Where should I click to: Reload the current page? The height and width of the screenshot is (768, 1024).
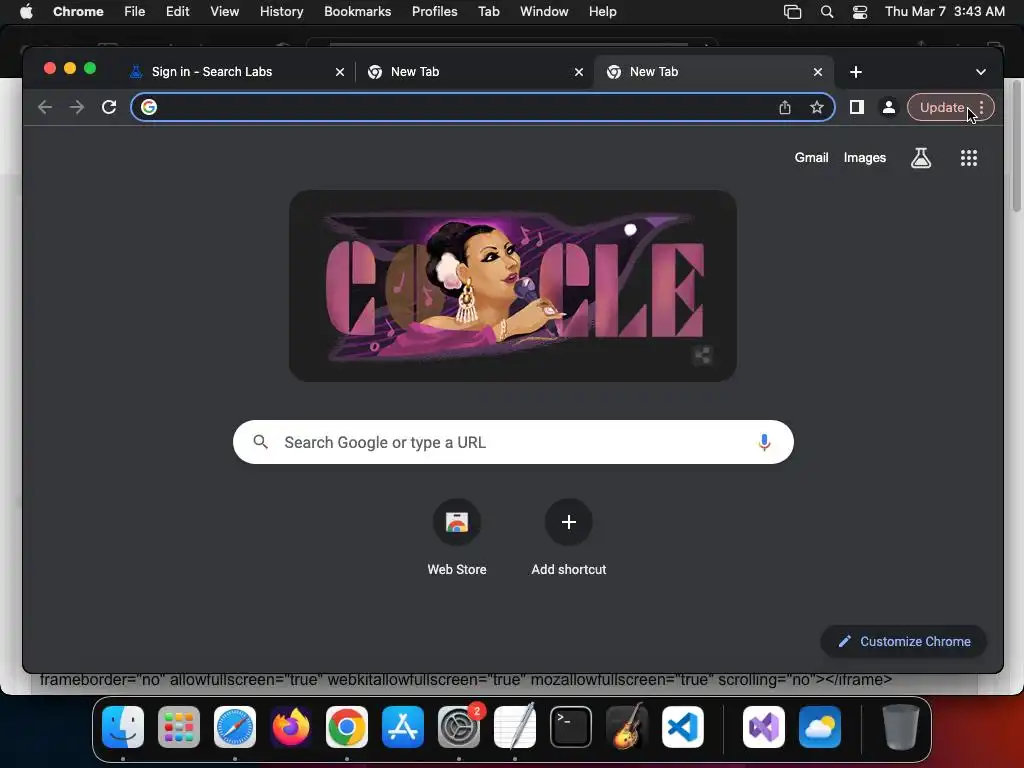tap(109, 107)
